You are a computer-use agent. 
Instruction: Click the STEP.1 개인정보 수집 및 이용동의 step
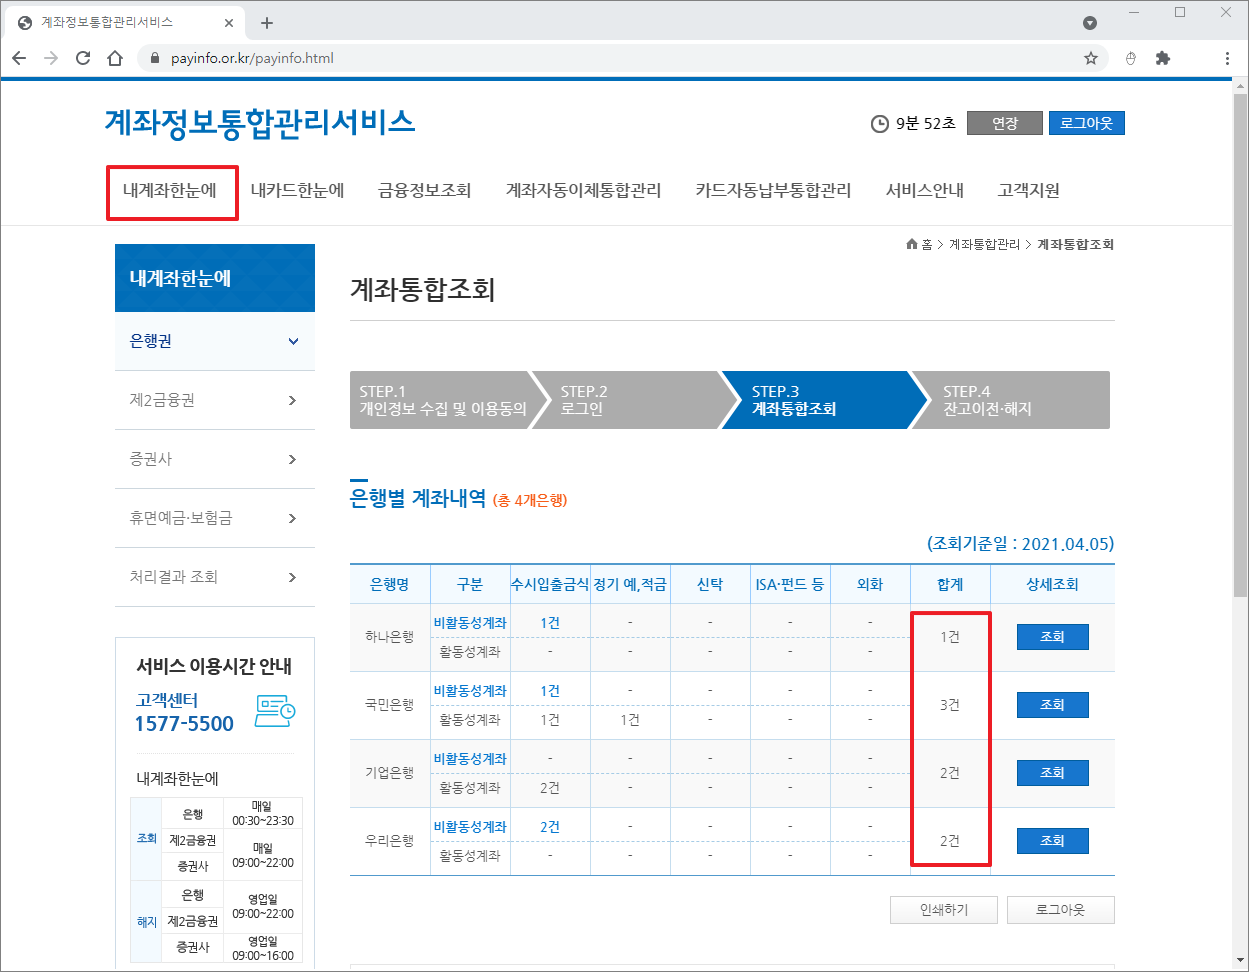click(443, 400)
